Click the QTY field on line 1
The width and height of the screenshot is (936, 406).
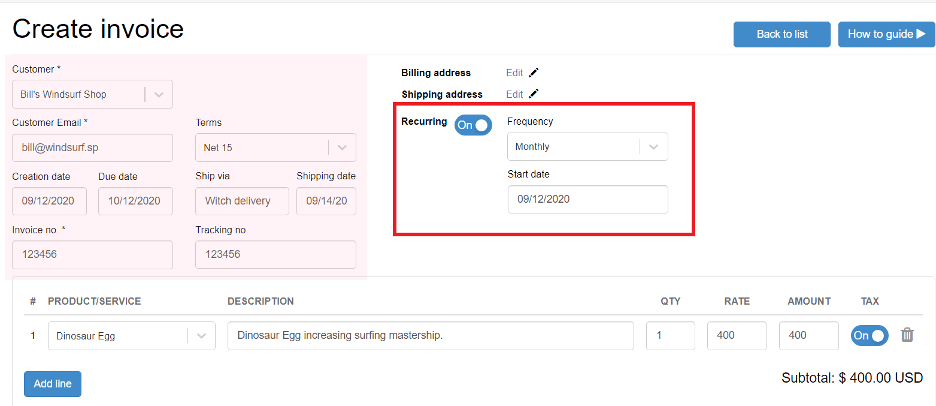click(670, 336)
